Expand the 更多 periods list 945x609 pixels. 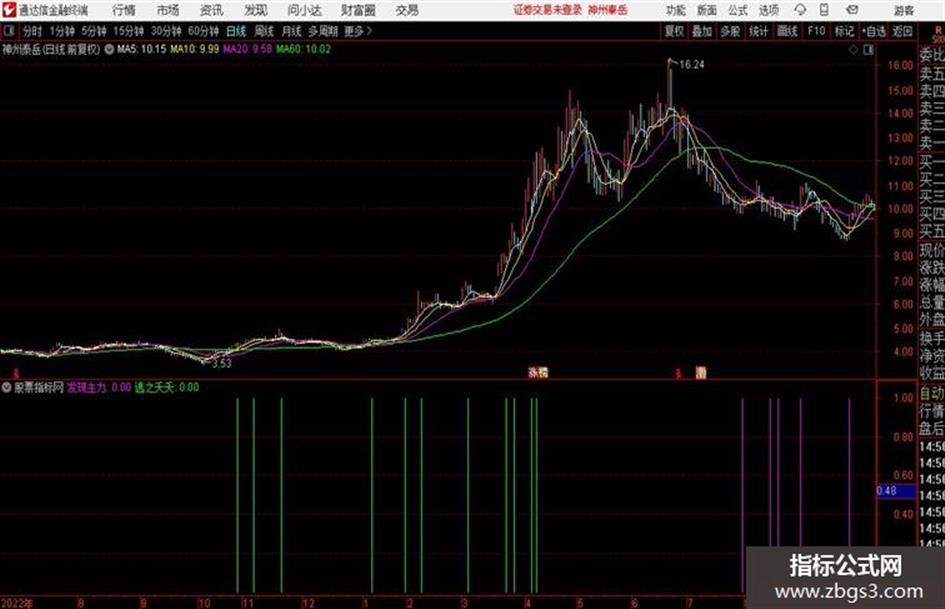coord(358,31)
